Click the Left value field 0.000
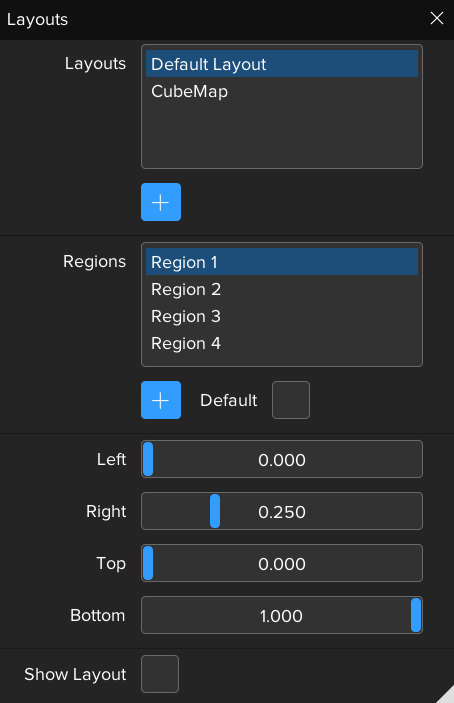 [282, 459]
